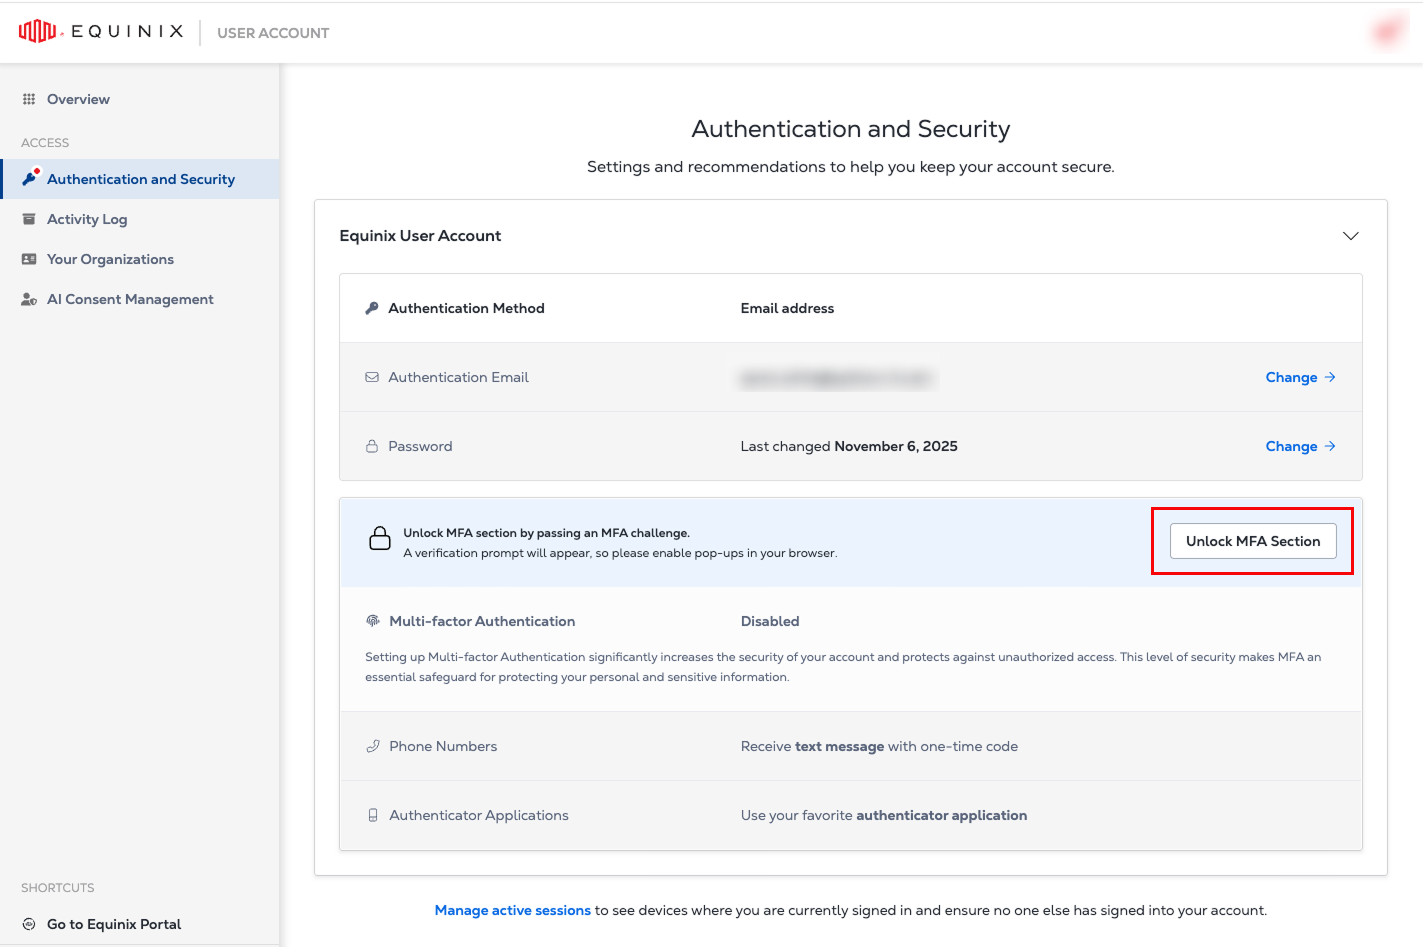Click the Your Organizations card icon
Image resolution: width=1423 pixels, height=947 pixels.
click(x=29, y=259)
